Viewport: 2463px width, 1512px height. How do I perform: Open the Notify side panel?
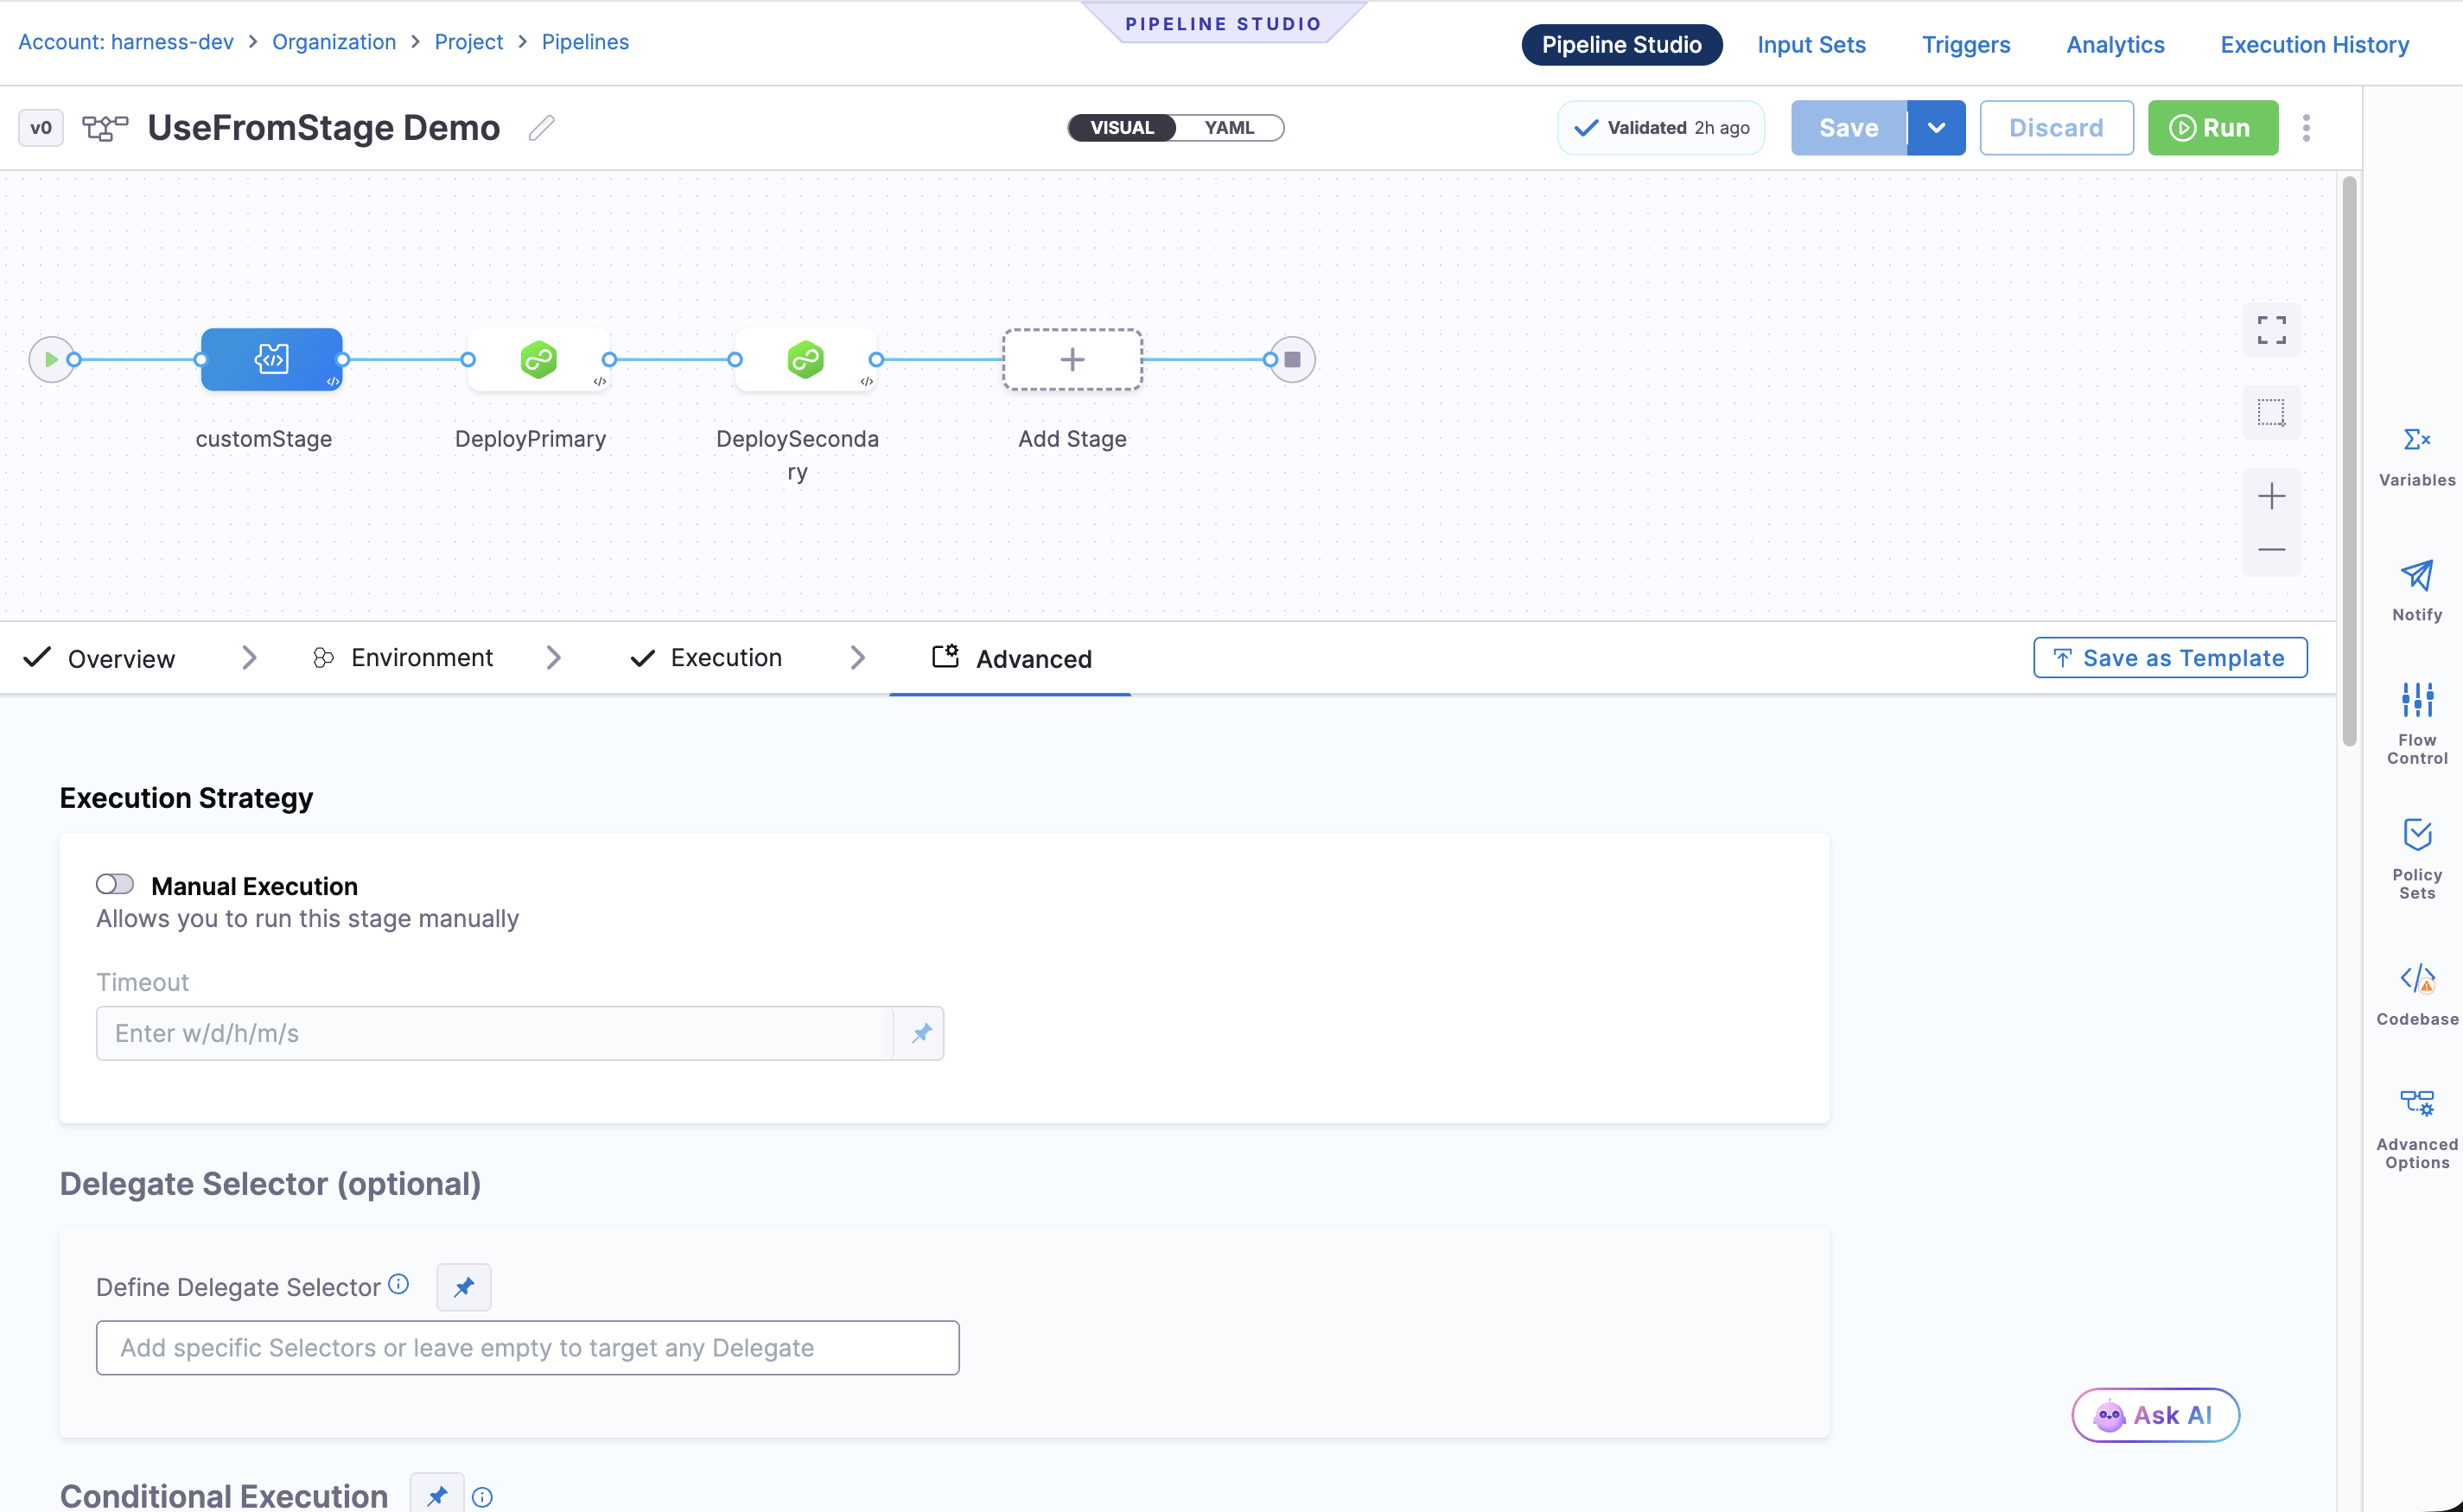(2416, 590)
